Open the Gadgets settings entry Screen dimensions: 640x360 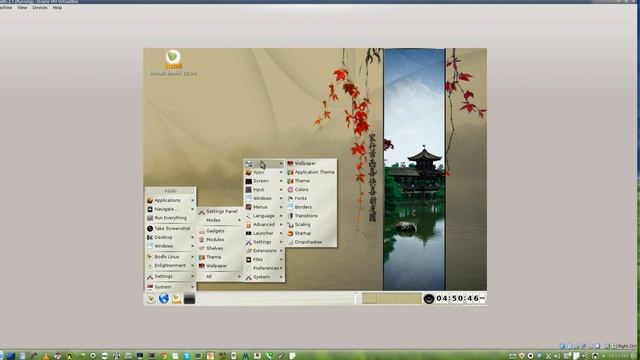(220, 231)
